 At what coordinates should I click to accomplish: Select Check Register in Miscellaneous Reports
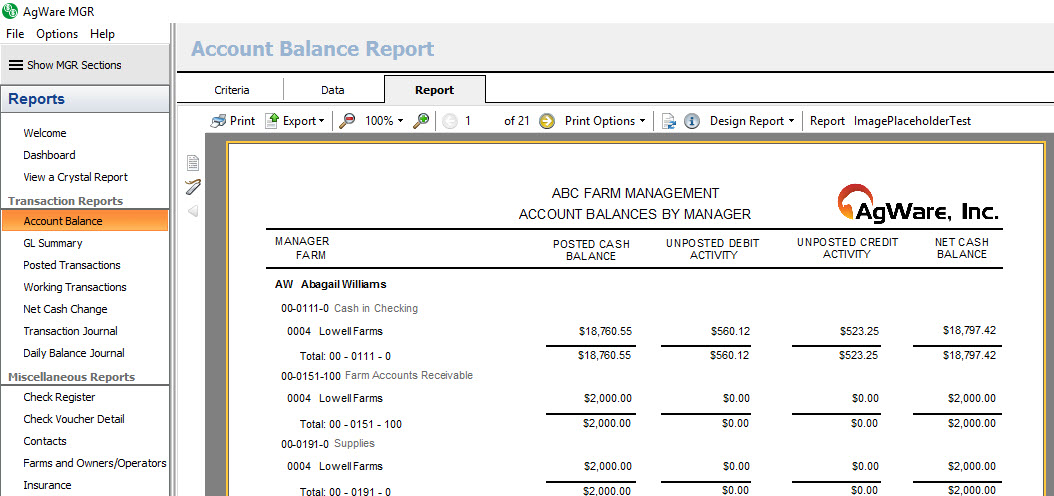tap(59, 397)
